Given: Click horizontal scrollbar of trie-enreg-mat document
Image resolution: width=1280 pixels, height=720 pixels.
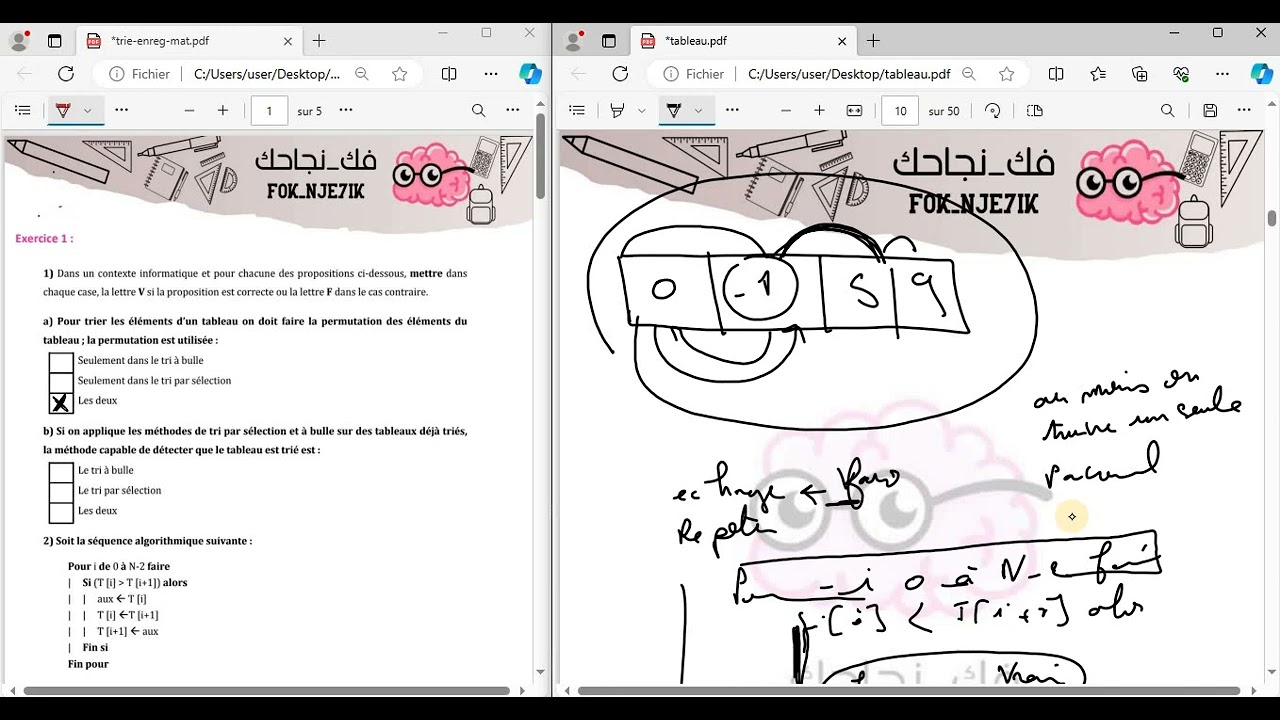Looking at the screenshot, I should [x=267, y=690].
